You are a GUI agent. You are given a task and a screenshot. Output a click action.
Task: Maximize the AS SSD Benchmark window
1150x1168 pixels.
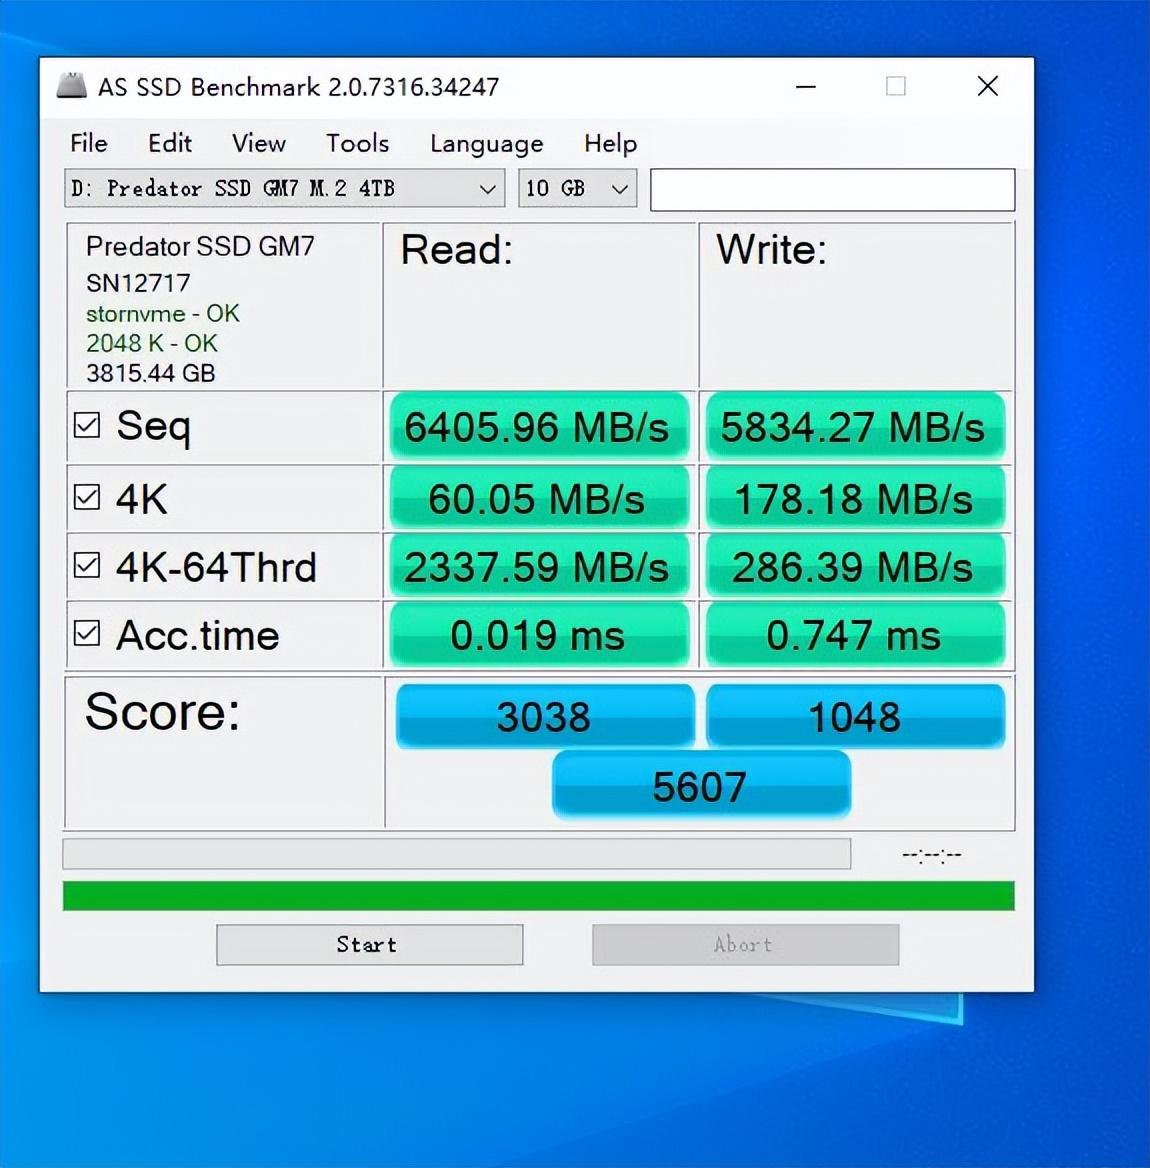click(896, 86)
